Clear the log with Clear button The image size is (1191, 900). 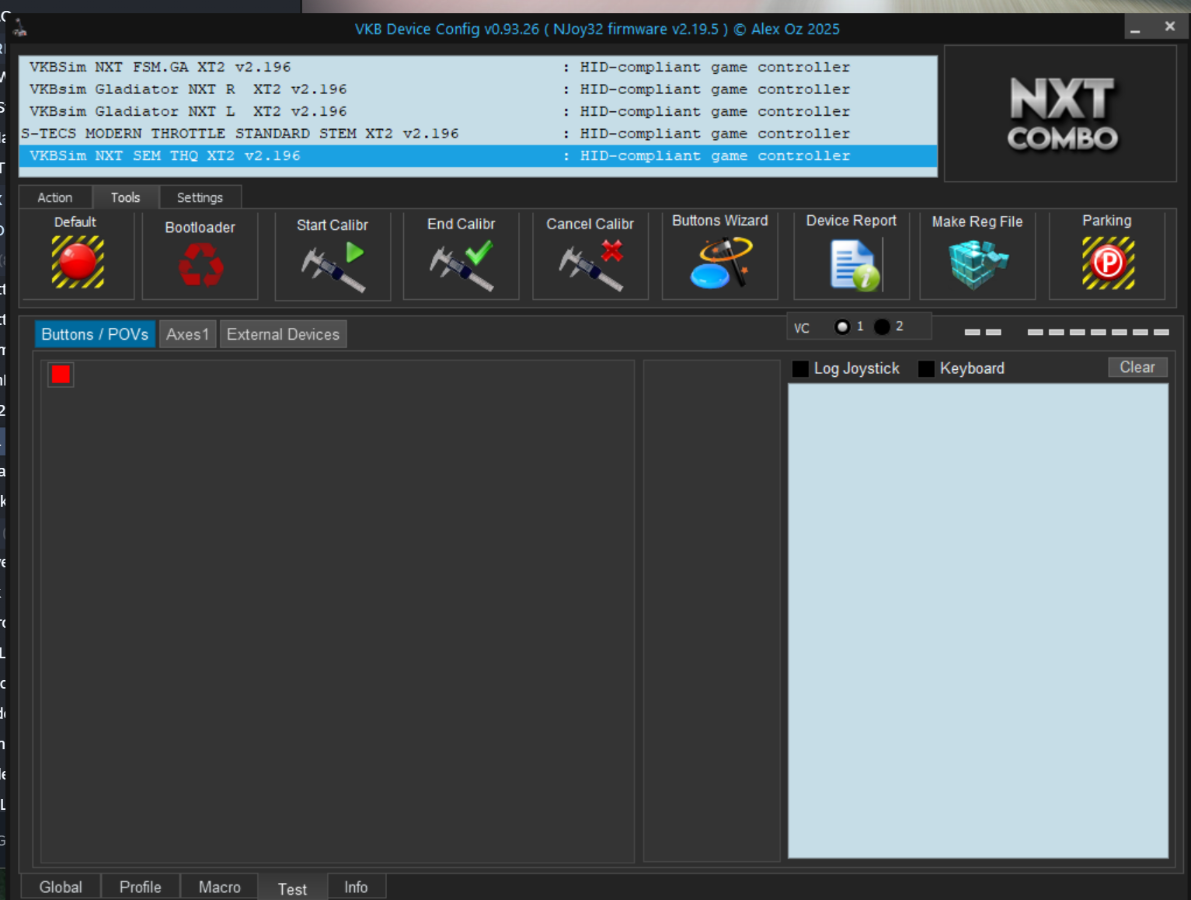click(x=1137, y=367)
